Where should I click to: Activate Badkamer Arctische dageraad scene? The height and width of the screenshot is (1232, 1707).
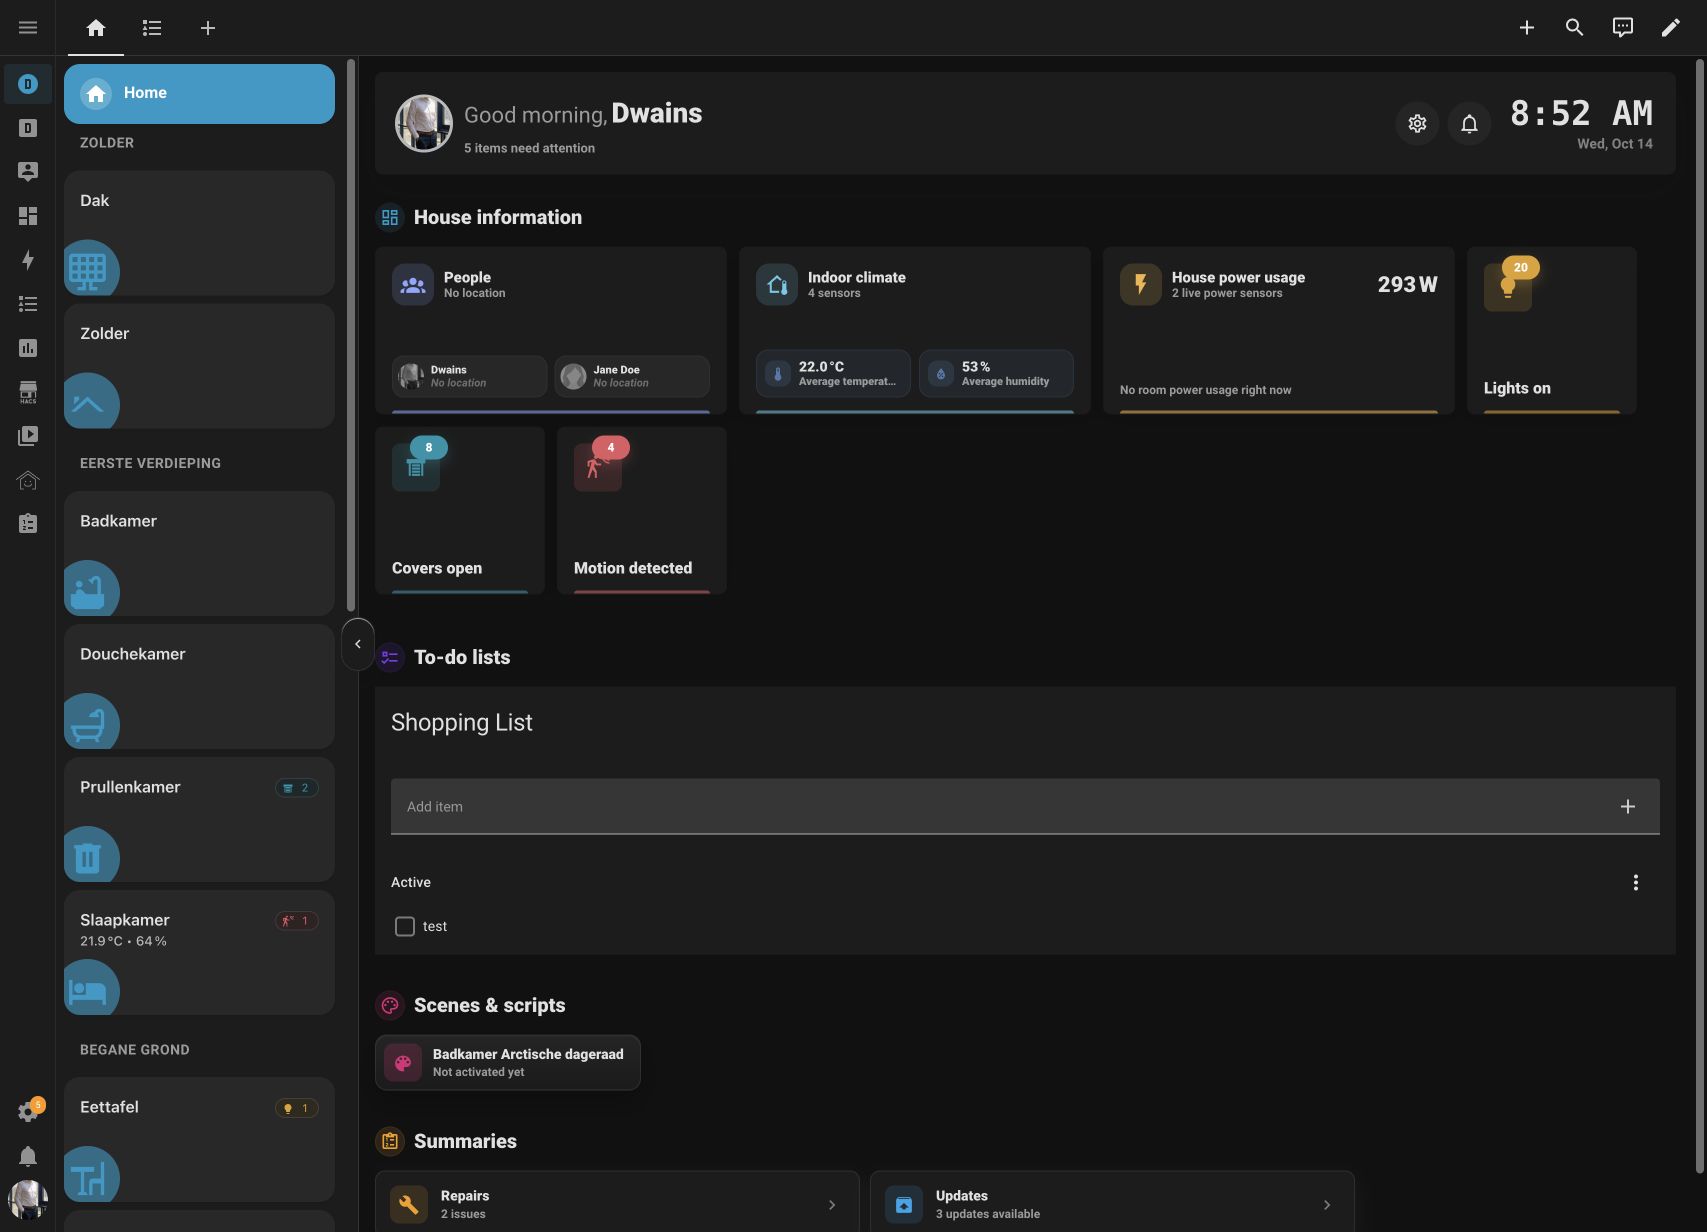click(x=508, y=1062)
